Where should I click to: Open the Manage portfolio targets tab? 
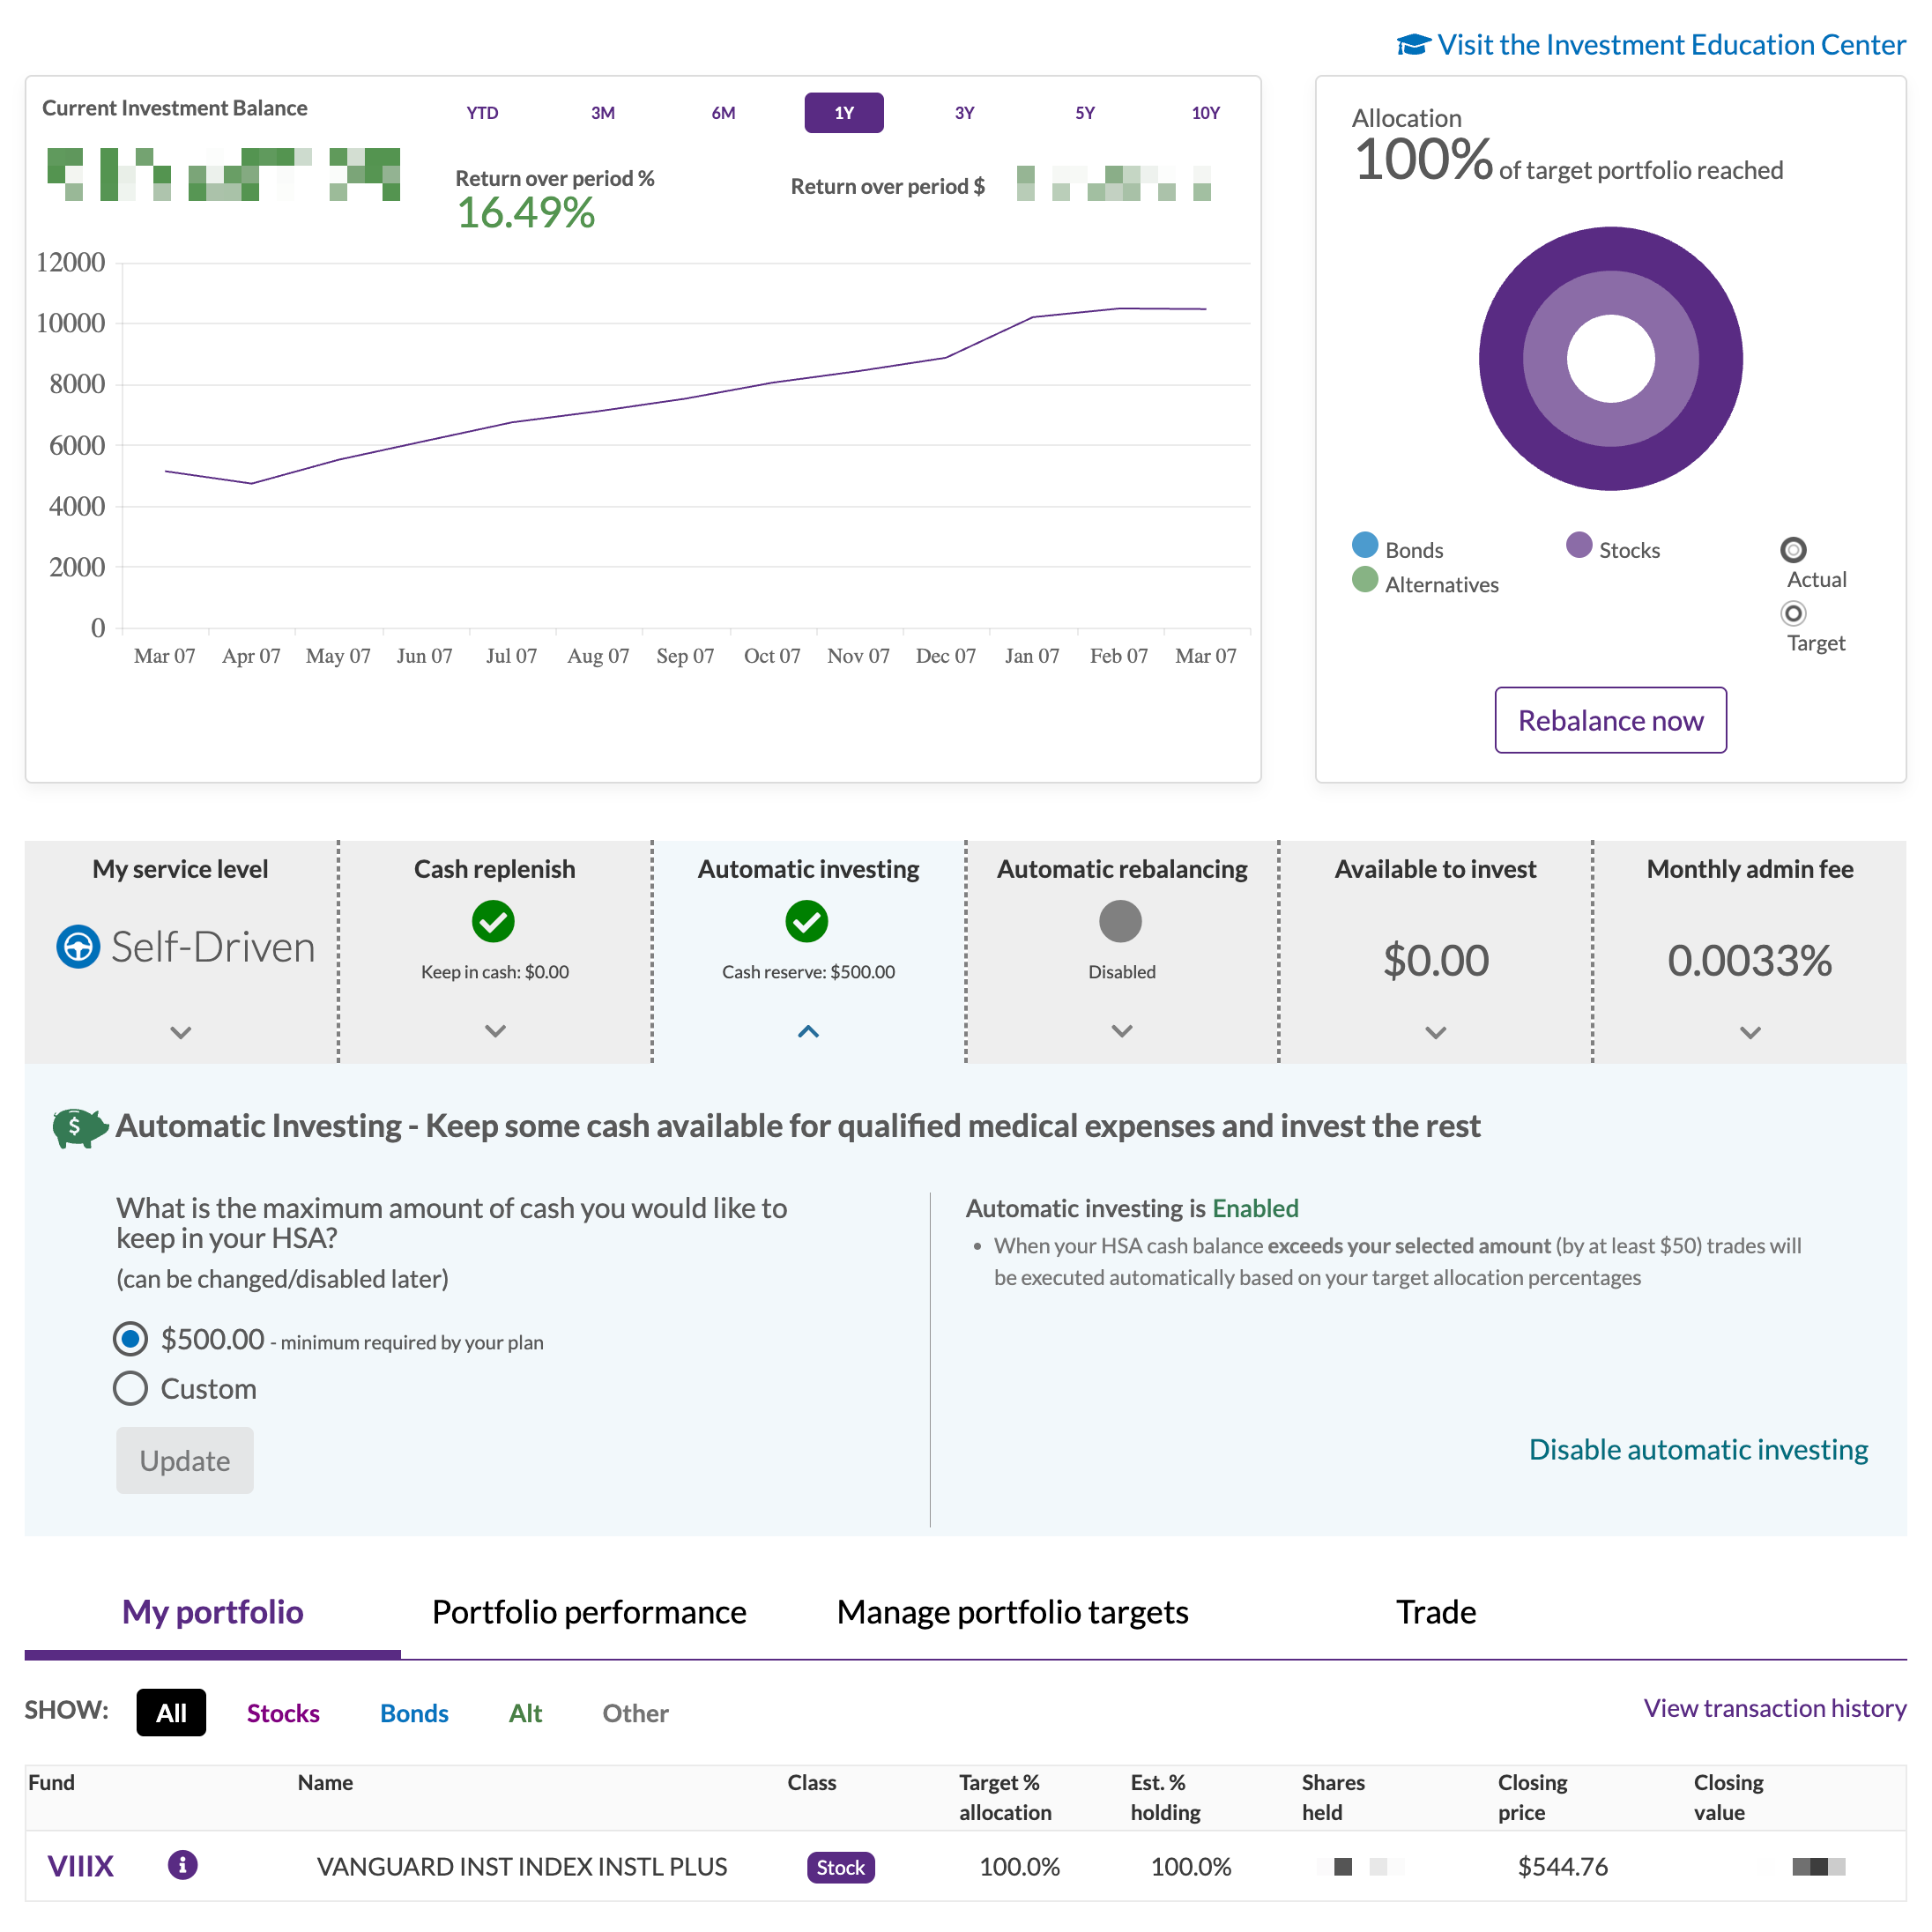coord(1012,1612)
